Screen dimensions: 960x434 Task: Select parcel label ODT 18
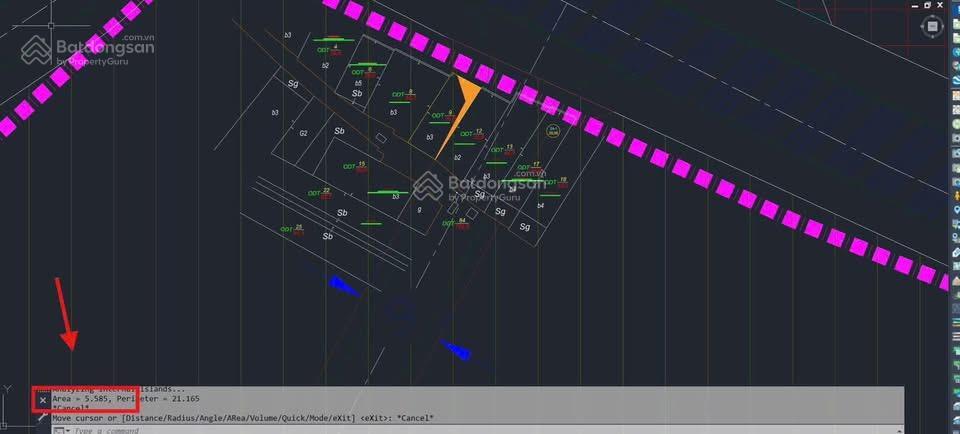click(557, 182)
